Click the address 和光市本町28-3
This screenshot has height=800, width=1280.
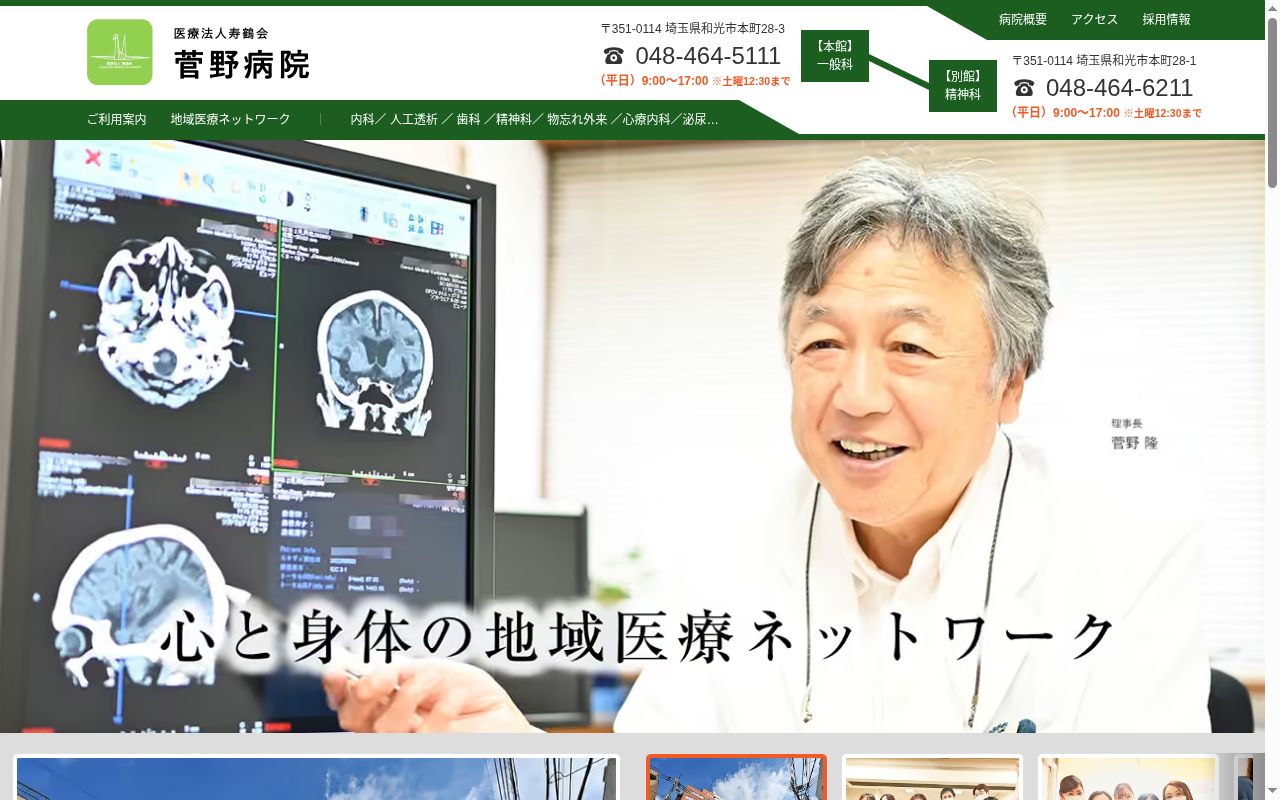[693, 29]
